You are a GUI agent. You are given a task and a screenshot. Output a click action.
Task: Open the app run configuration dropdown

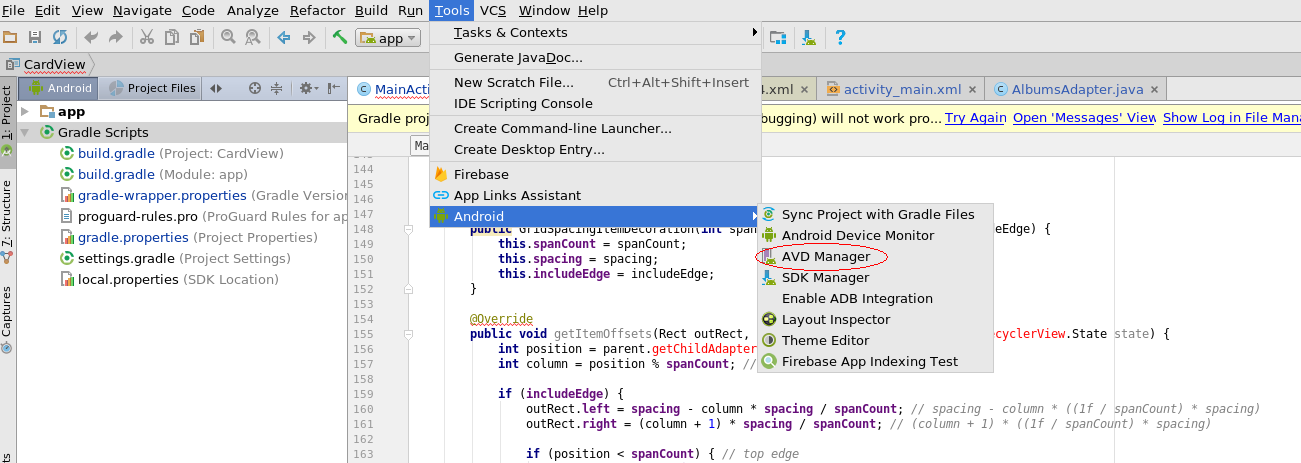click(x=388, y=38)
